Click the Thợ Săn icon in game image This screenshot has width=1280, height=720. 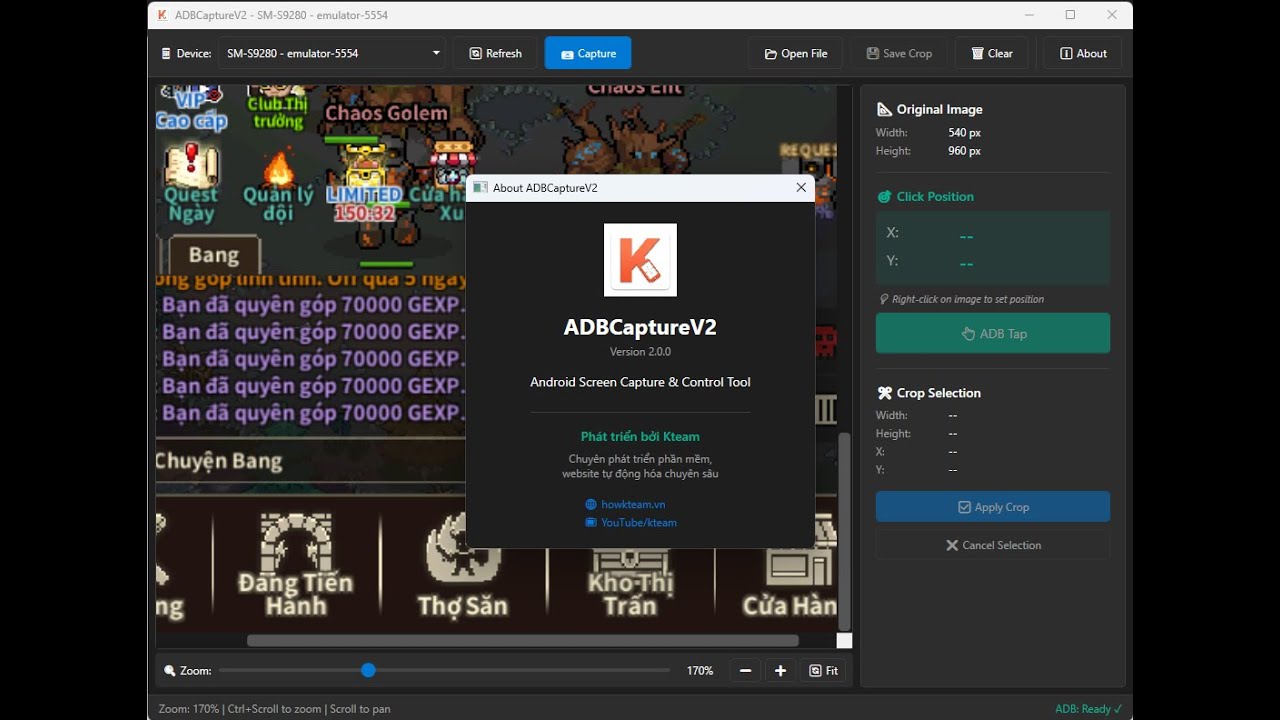pyautogui.click(x=462, y=550)
